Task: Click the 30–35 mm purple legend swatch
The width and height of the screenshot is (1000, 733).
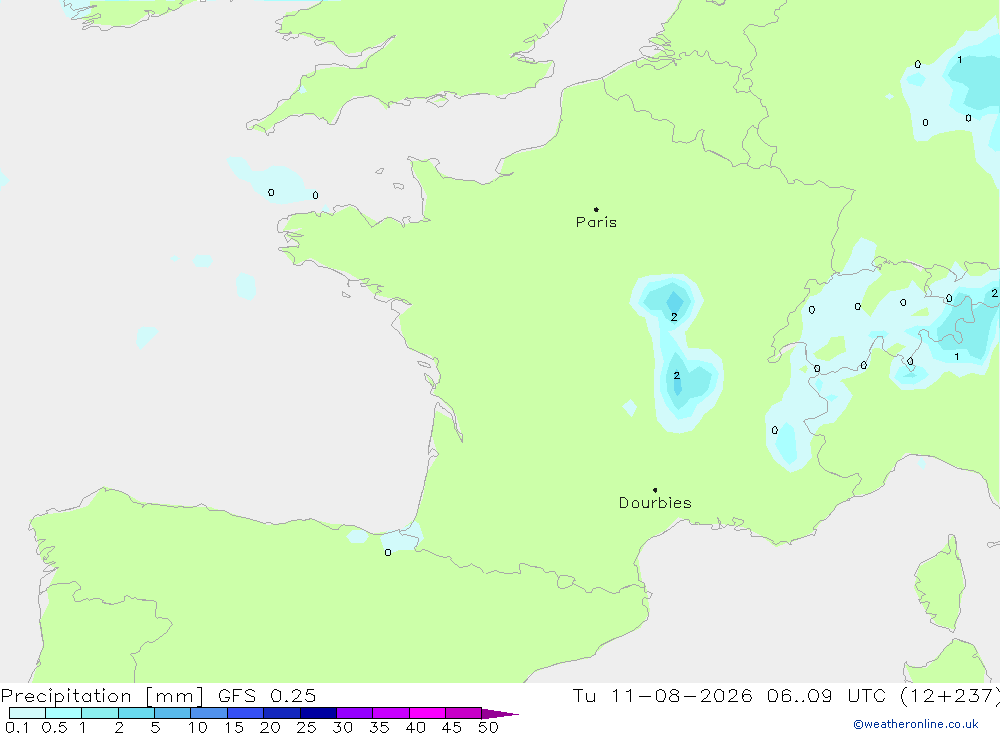Action: tap(354, 713)
